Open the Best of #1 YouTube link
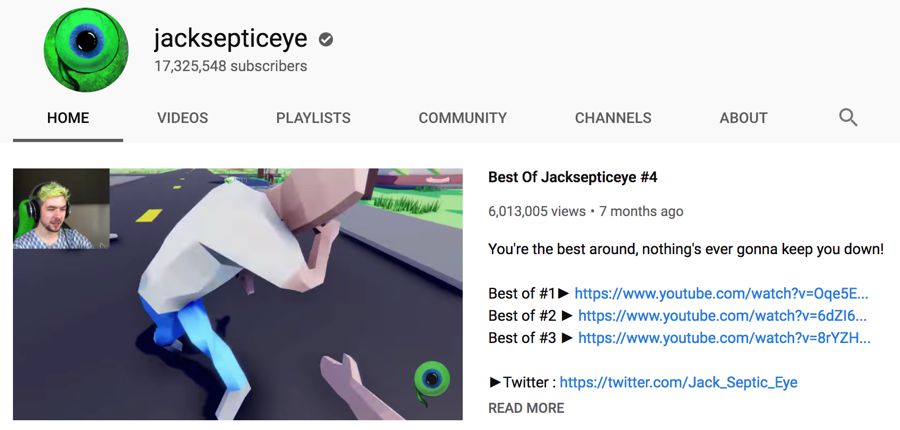 721,293
